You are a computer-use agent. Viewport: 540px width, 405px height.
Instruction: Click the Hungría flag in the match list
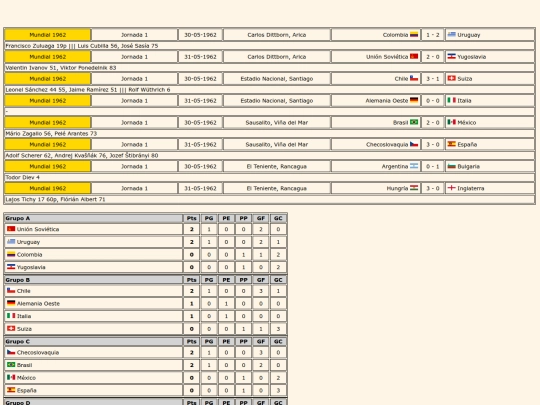[x=414, y=188]
